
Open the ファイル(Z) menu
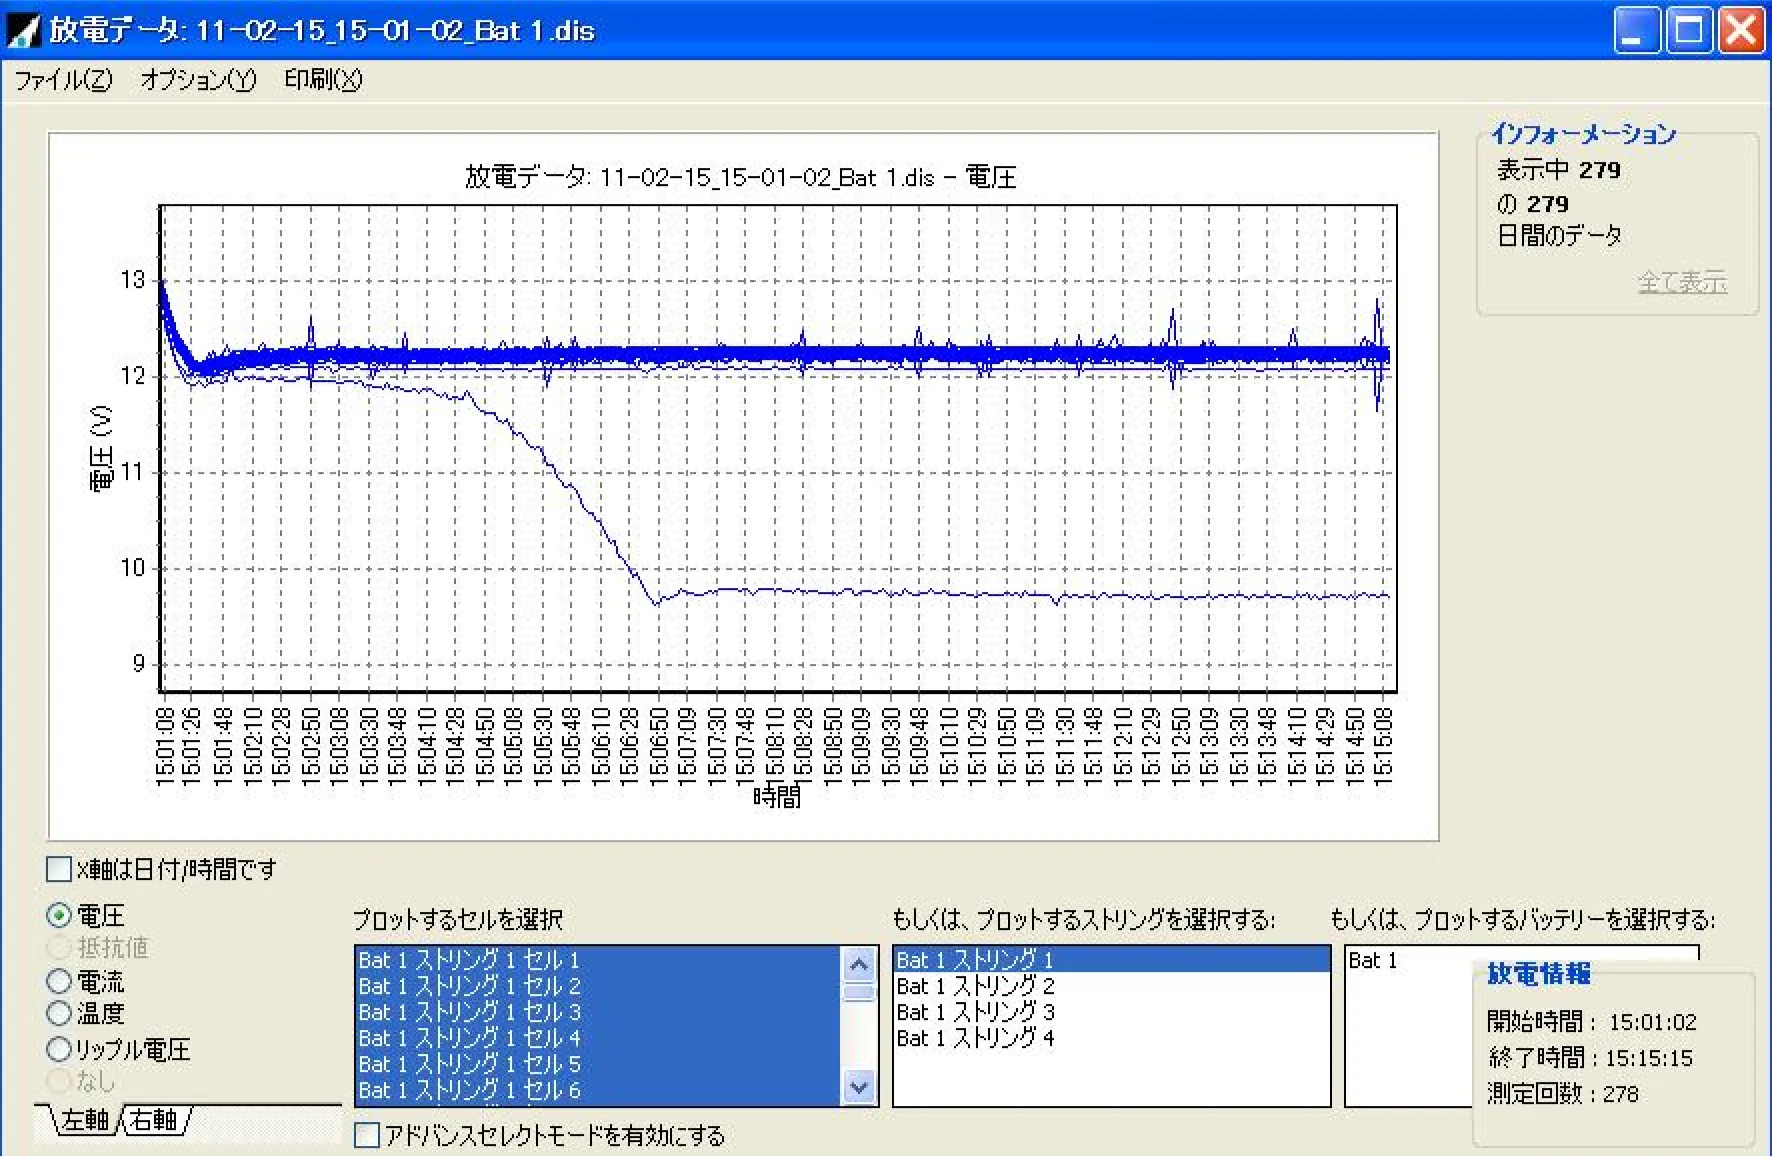pos(63,80)
